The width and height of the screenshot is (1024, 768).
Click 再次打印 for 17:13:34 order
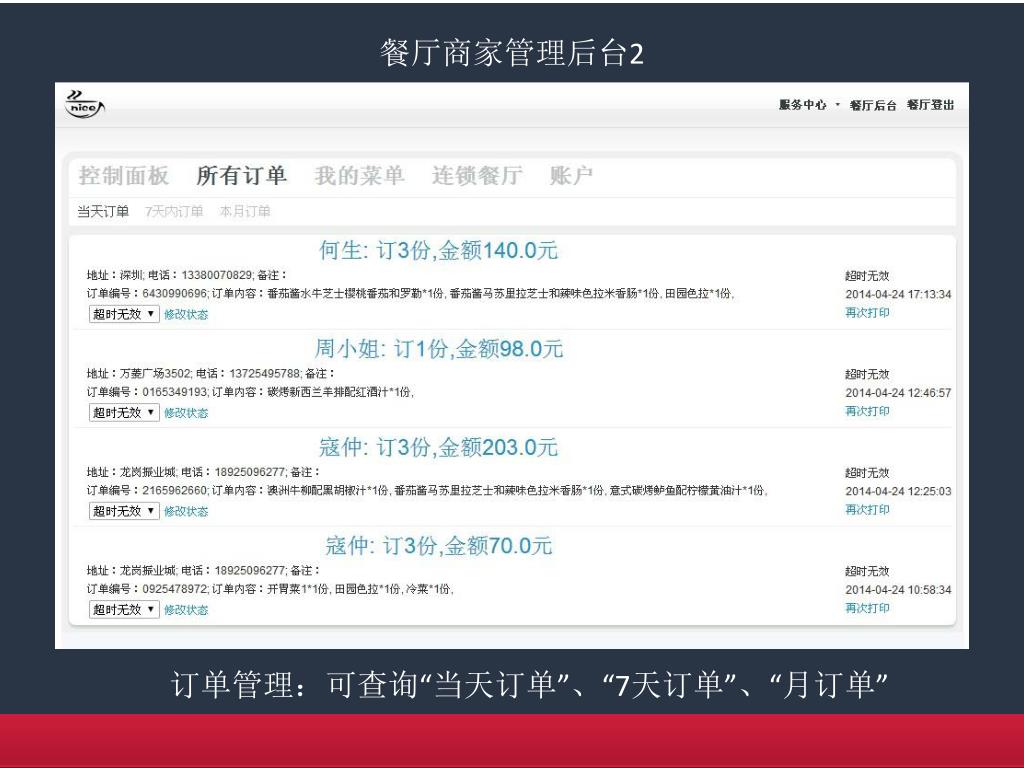(x=867, y=313)
